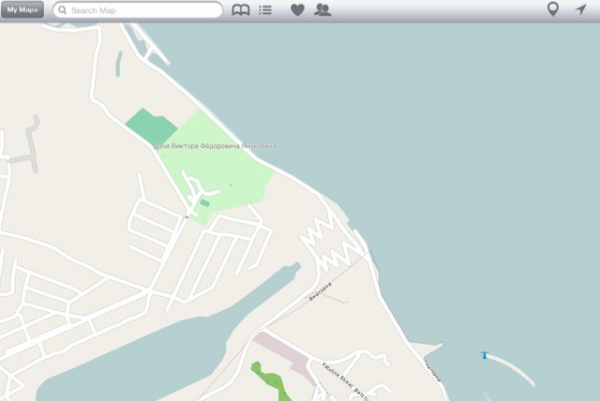Open the bookmarks book icon
Screen dimensions: 600x401
pos(241,10)
